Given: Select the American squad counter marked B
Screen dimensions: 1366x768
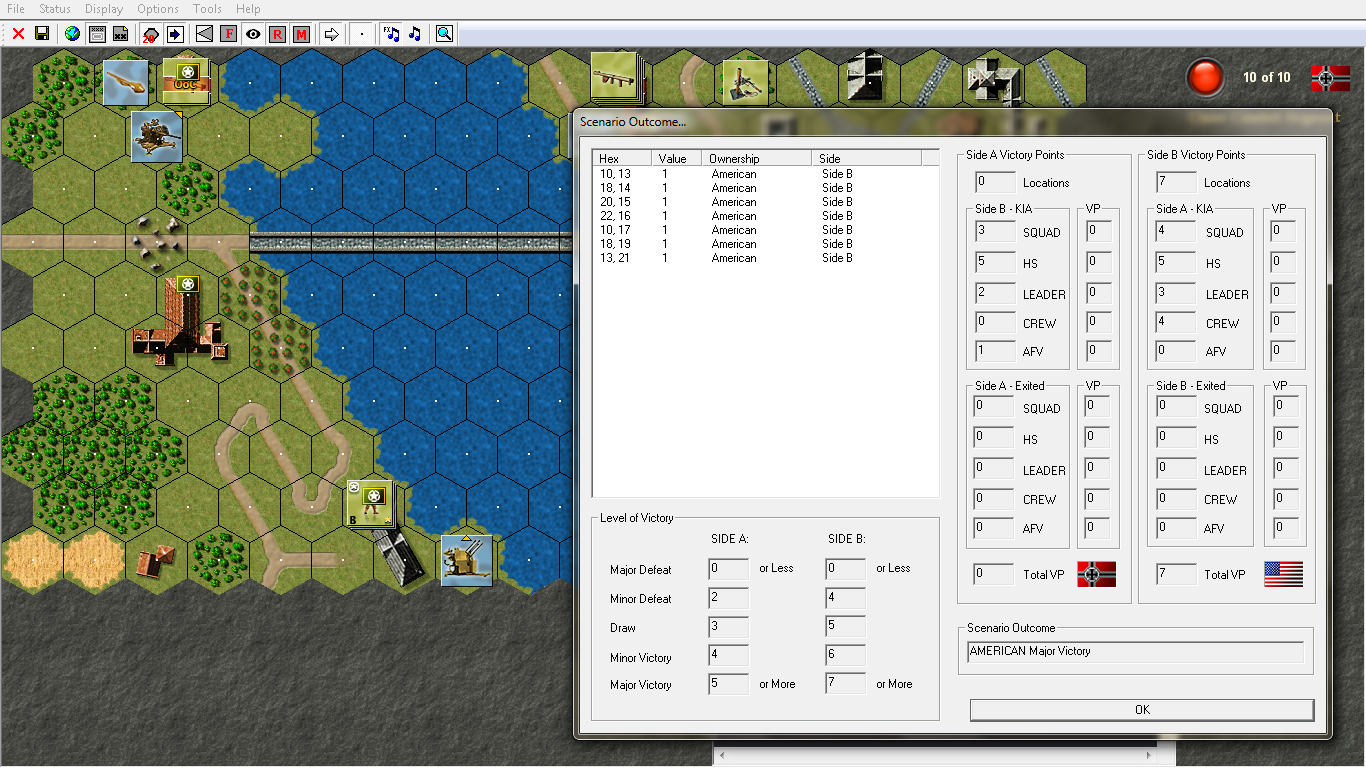Looking at the screenshot, I should pos(371,503).
